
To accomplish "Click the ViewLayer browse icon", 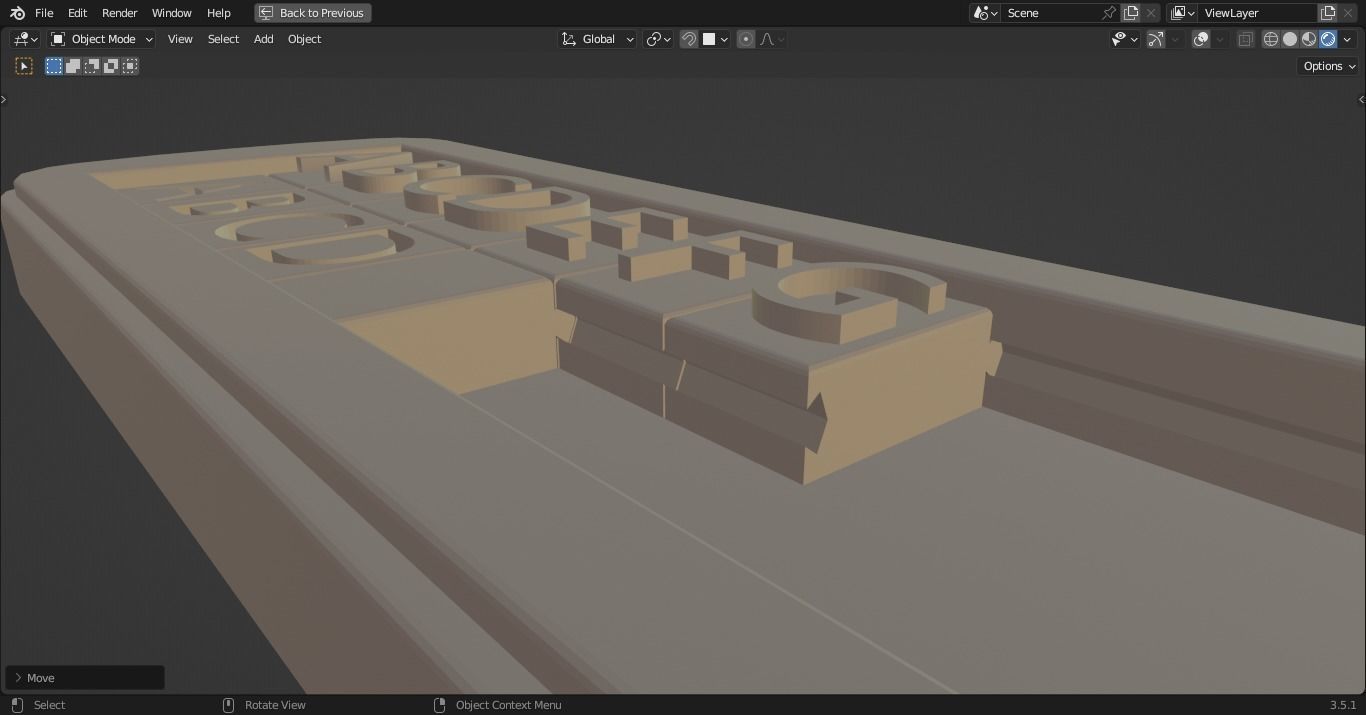I will click(x=1182, y=13).
